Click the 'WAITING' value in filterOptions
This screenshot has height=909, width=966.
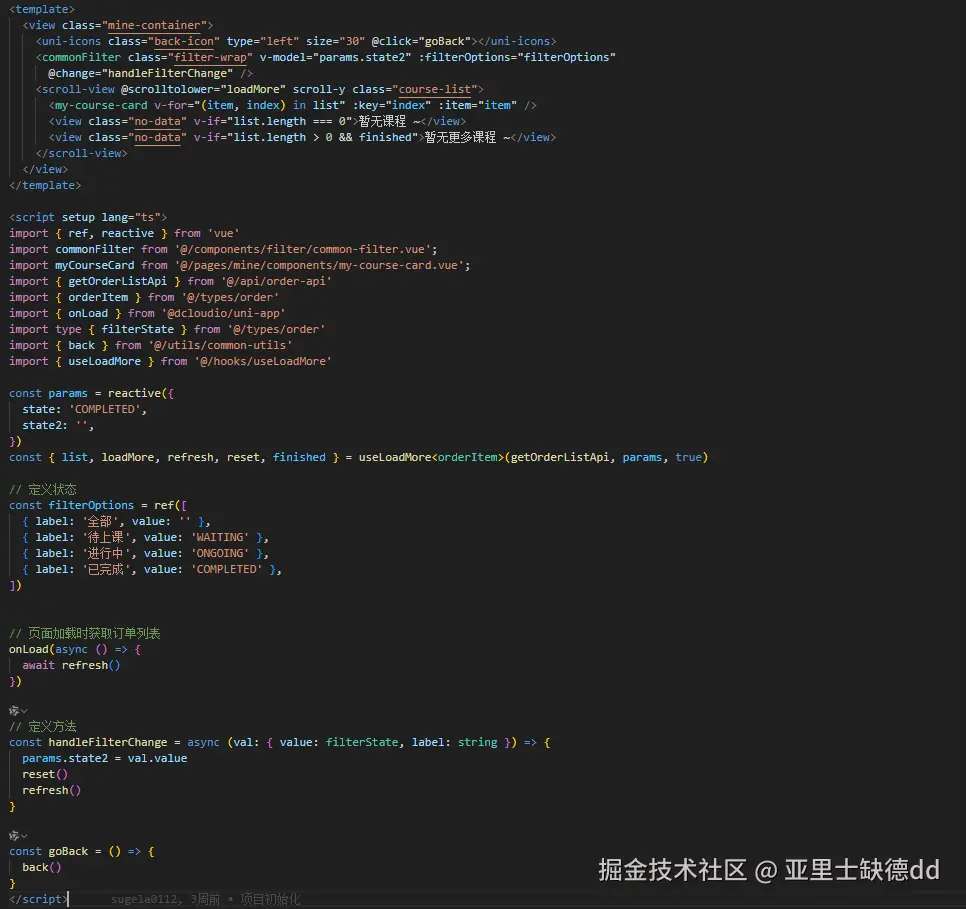tap(219, 537)
